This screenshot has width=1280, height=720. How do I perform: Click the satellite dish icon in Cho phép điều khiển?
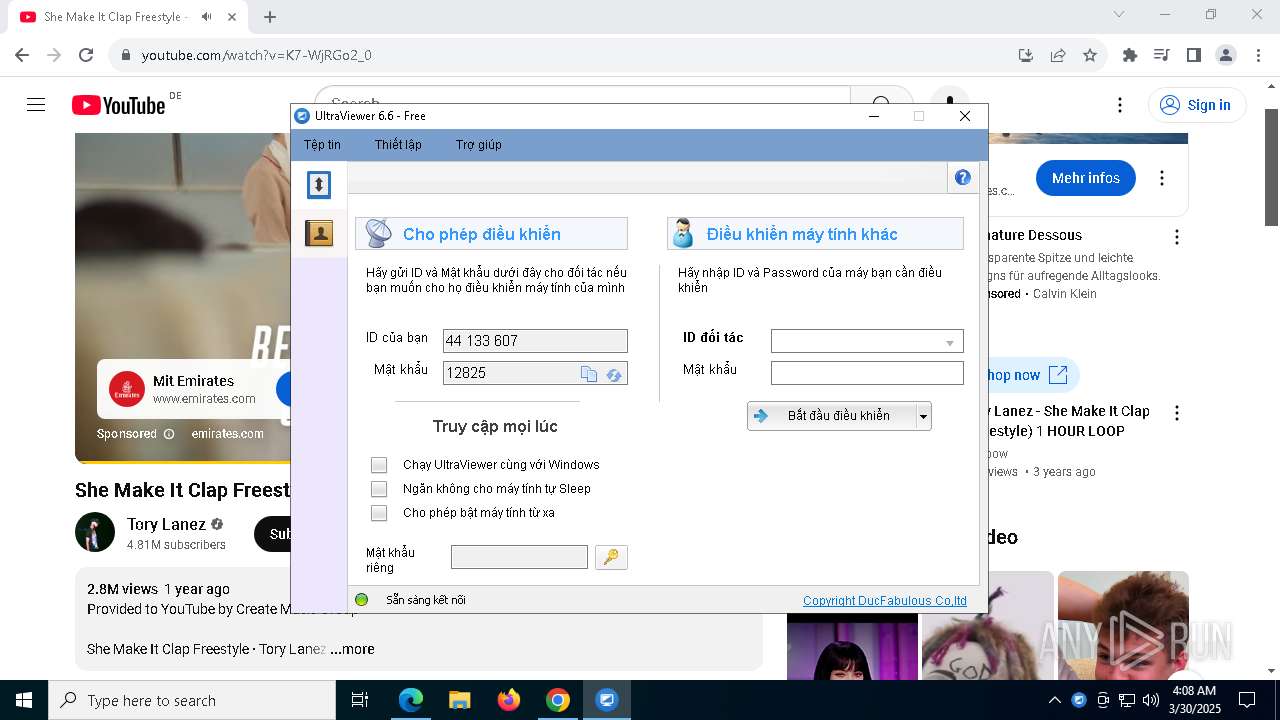tap(378, 233)
